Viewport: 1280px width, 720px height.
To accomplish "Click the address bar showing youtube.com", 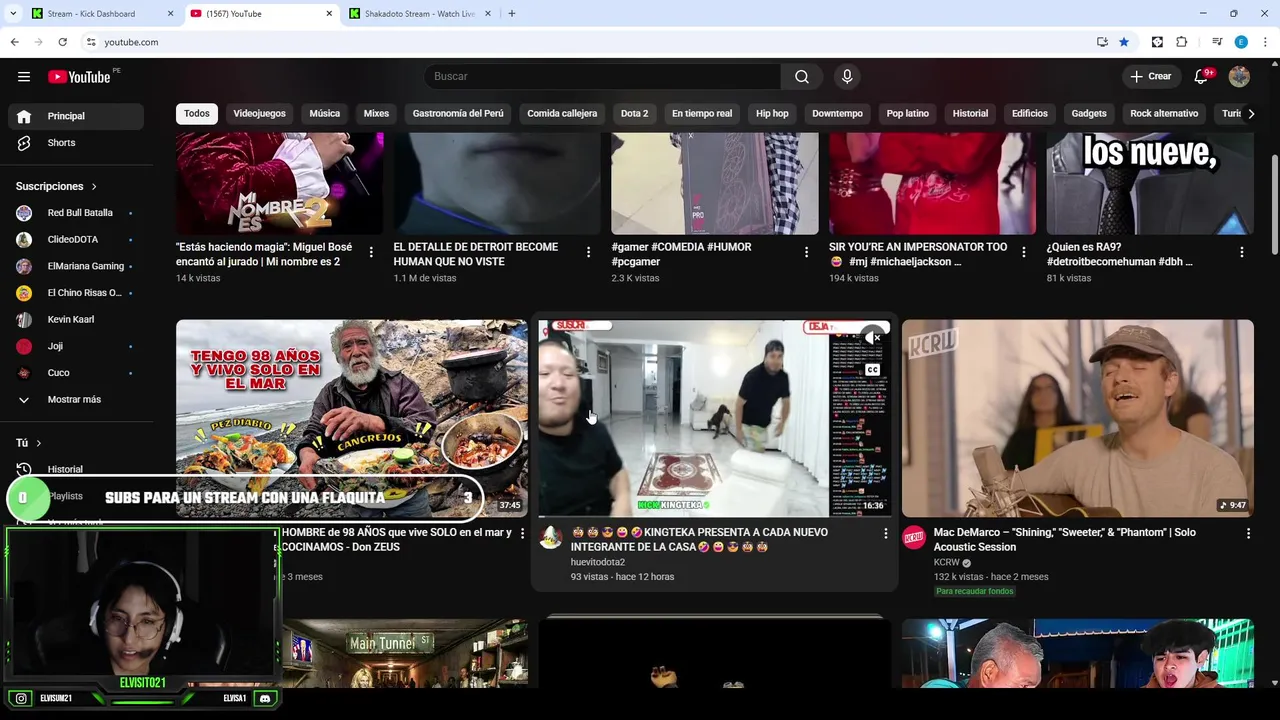I will coord(590,42).
